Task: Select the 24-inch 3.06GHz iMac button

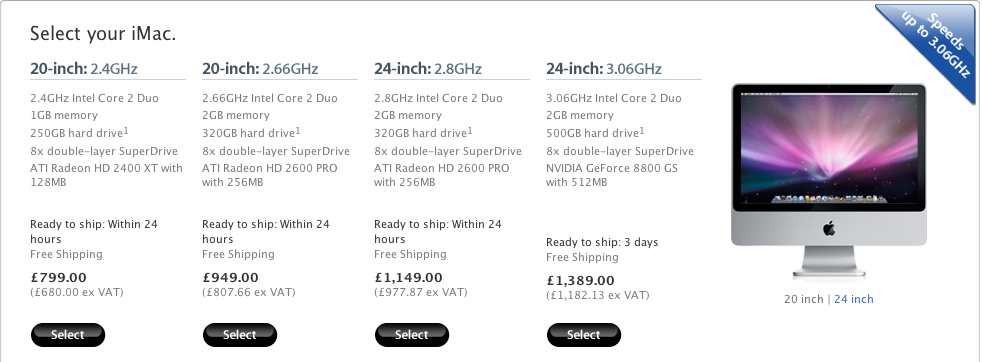Action: pos(584,335)
